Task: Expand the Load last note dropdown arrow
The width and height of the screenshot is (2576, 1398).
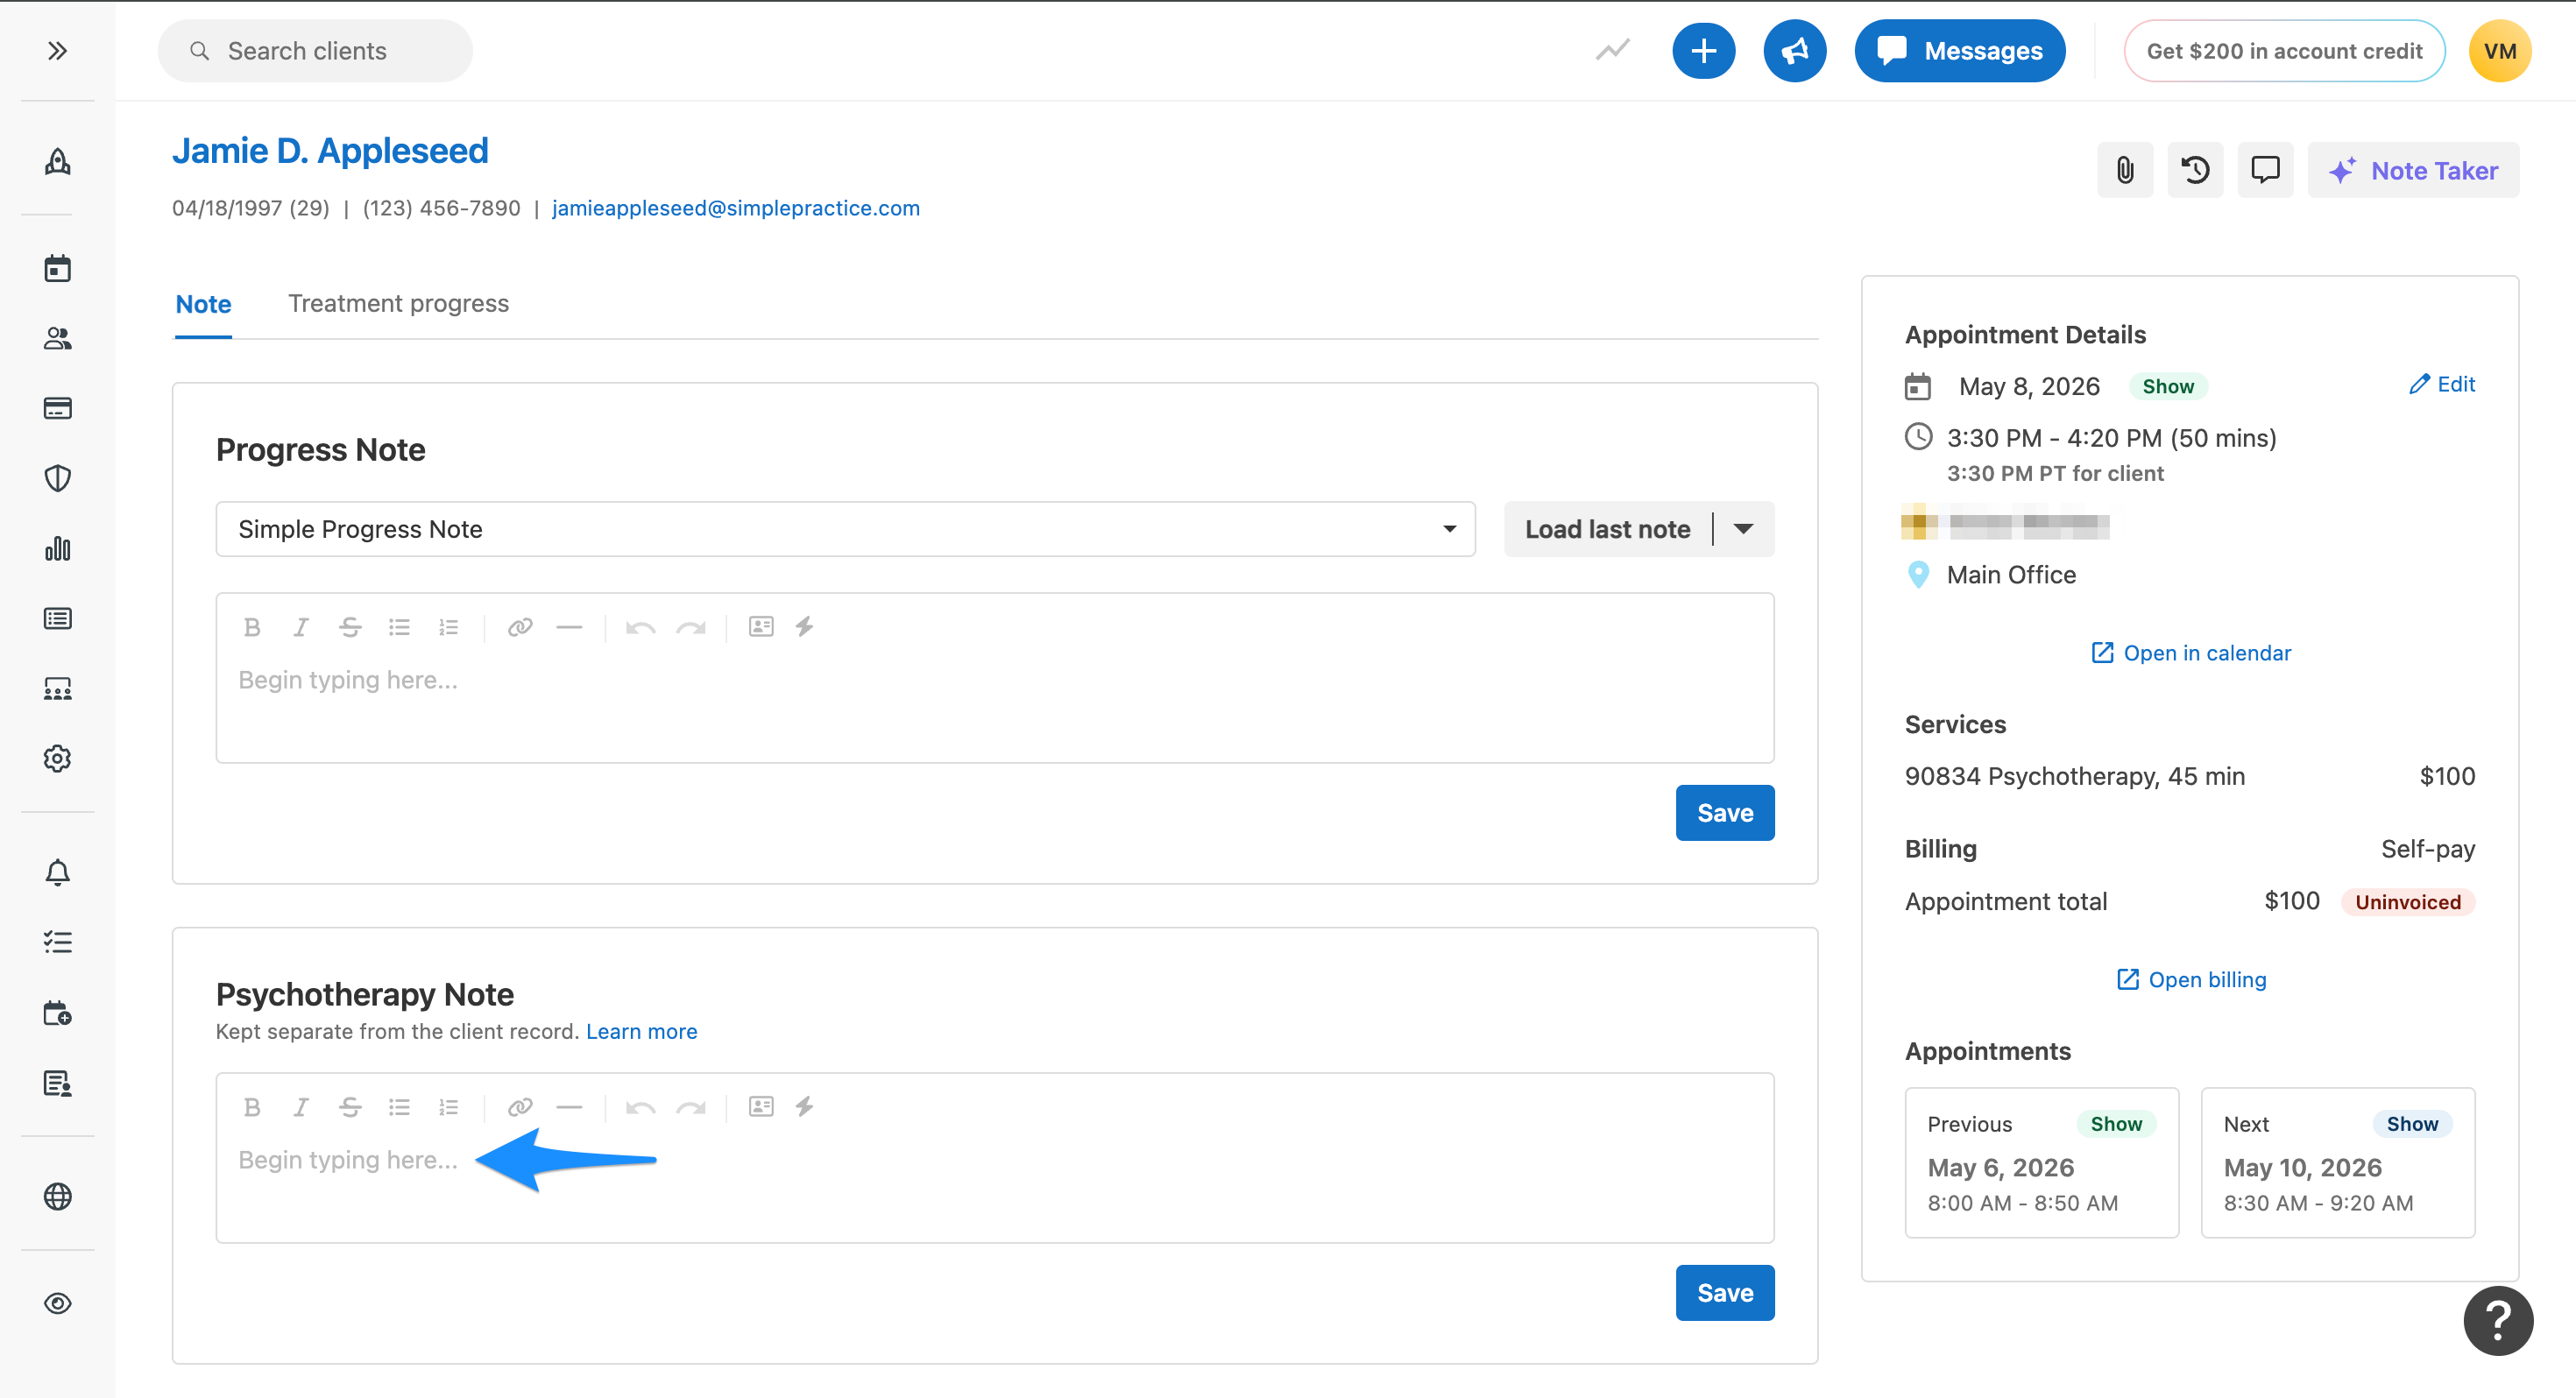Action: (x=1743, y=529)
